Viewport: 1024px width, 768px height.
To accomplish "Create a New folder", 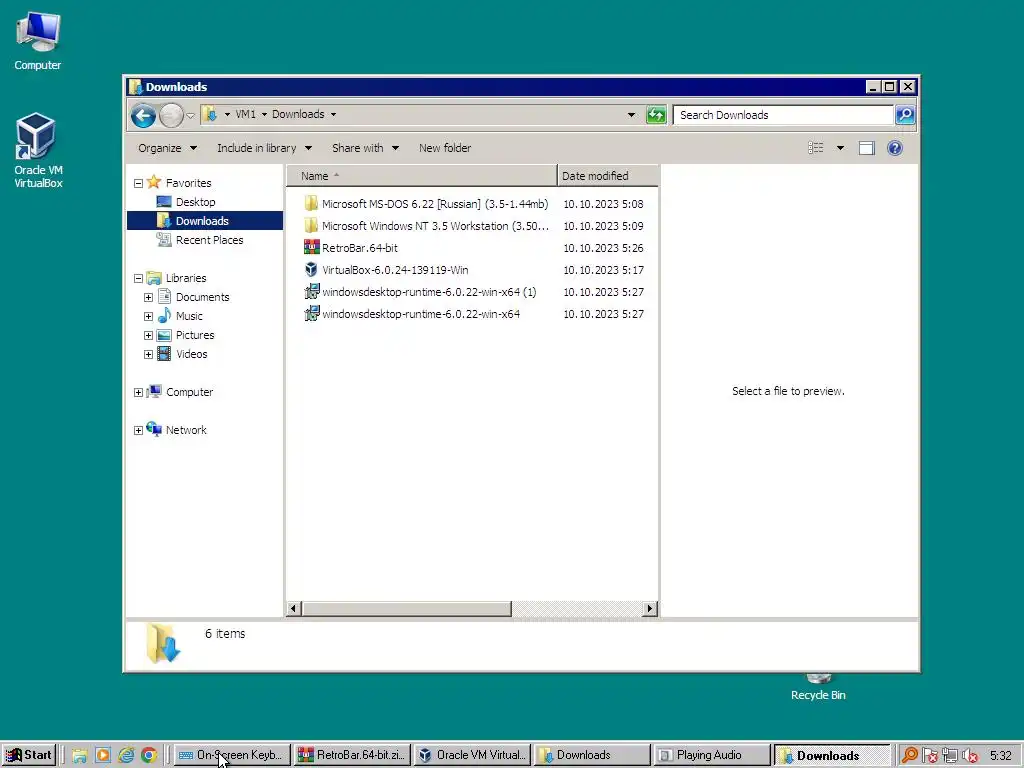I will 445,148.
